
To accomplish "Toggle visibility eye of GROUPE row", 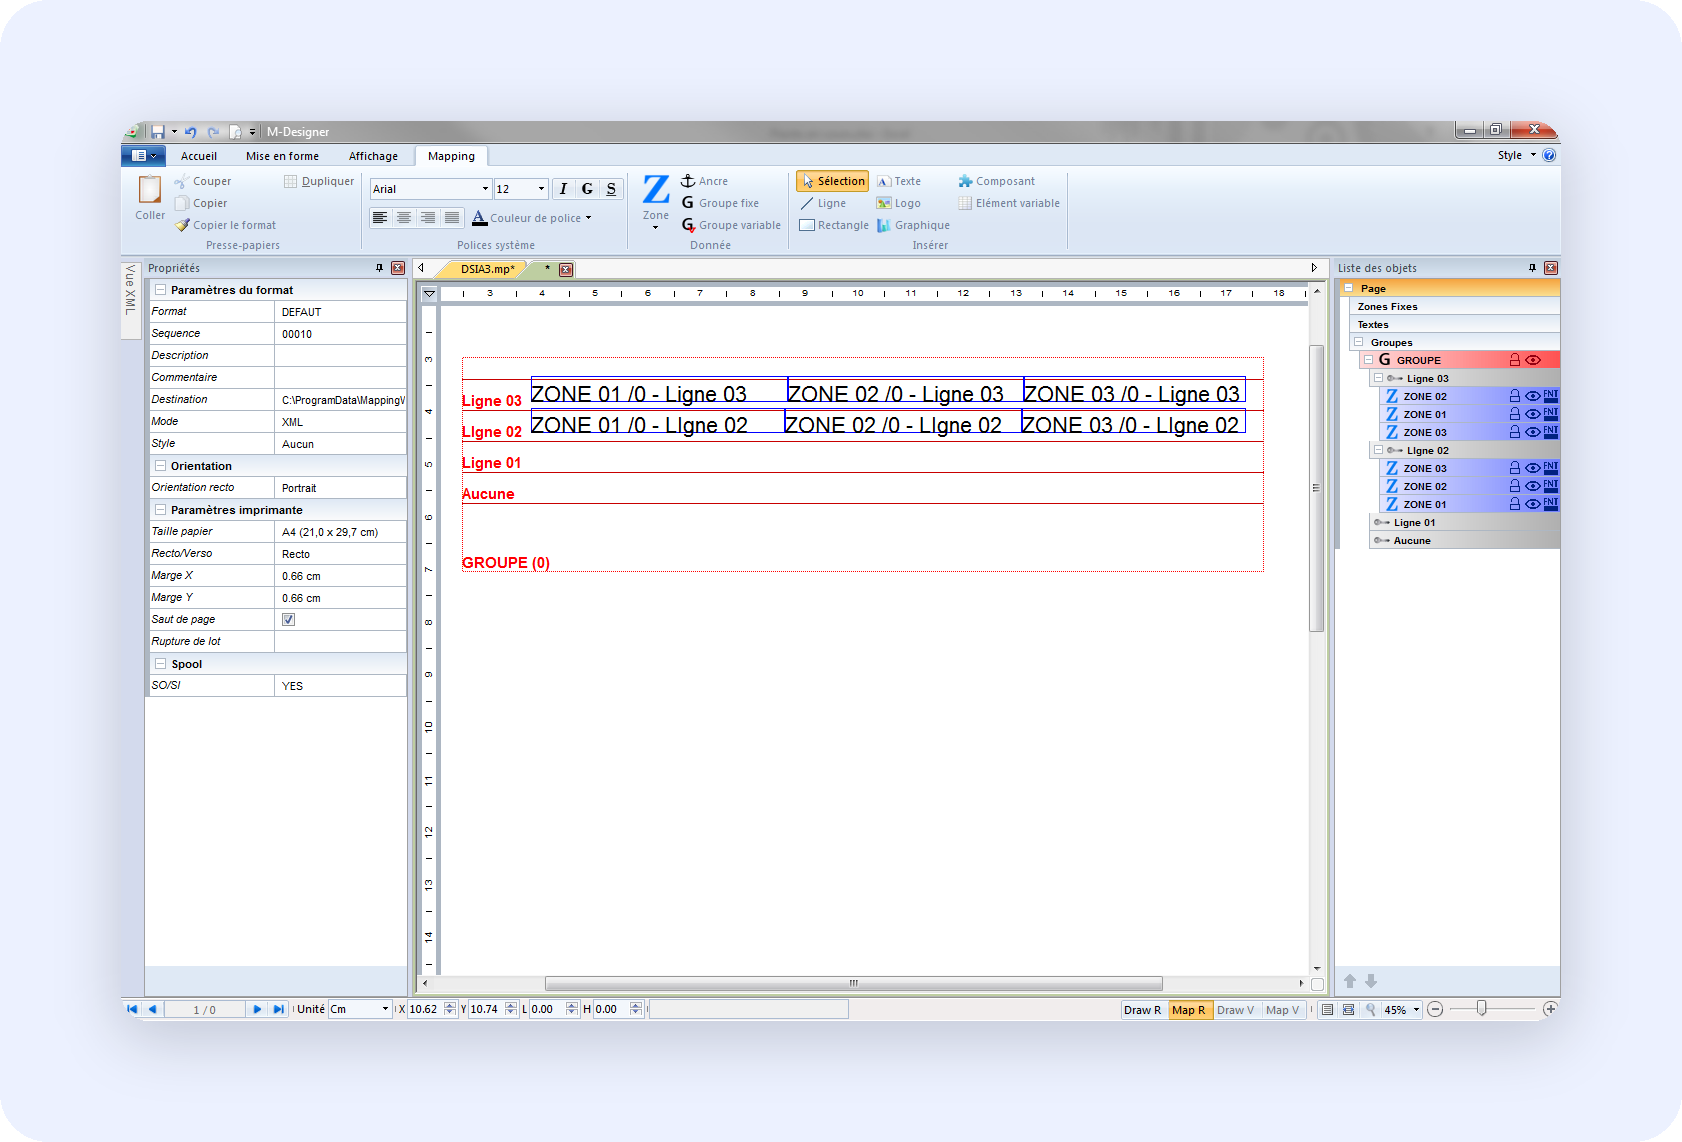I will pyautogui.click(x=1533, y=360).
